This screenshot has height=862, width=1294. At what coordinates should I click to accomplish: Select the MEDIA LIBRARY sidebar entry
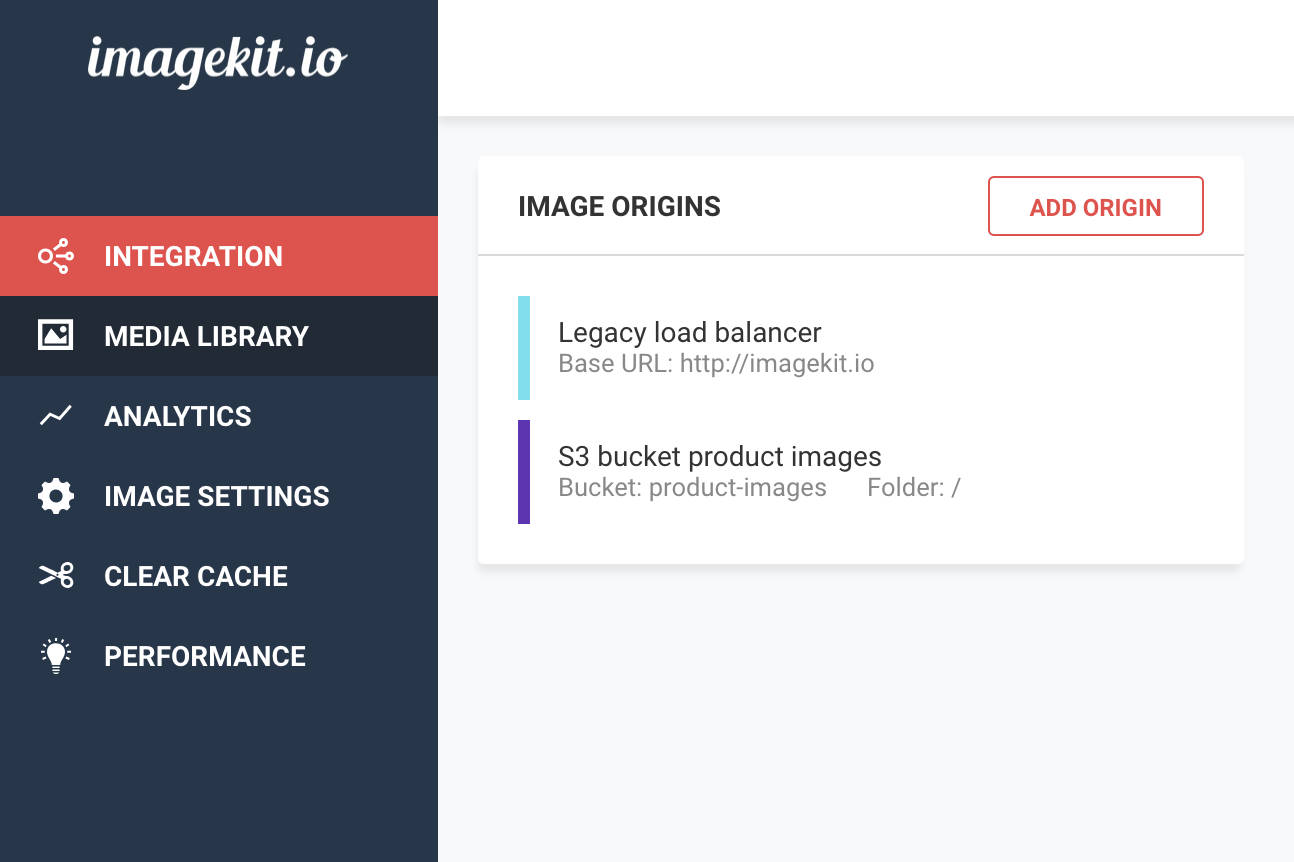coord(206,336)
